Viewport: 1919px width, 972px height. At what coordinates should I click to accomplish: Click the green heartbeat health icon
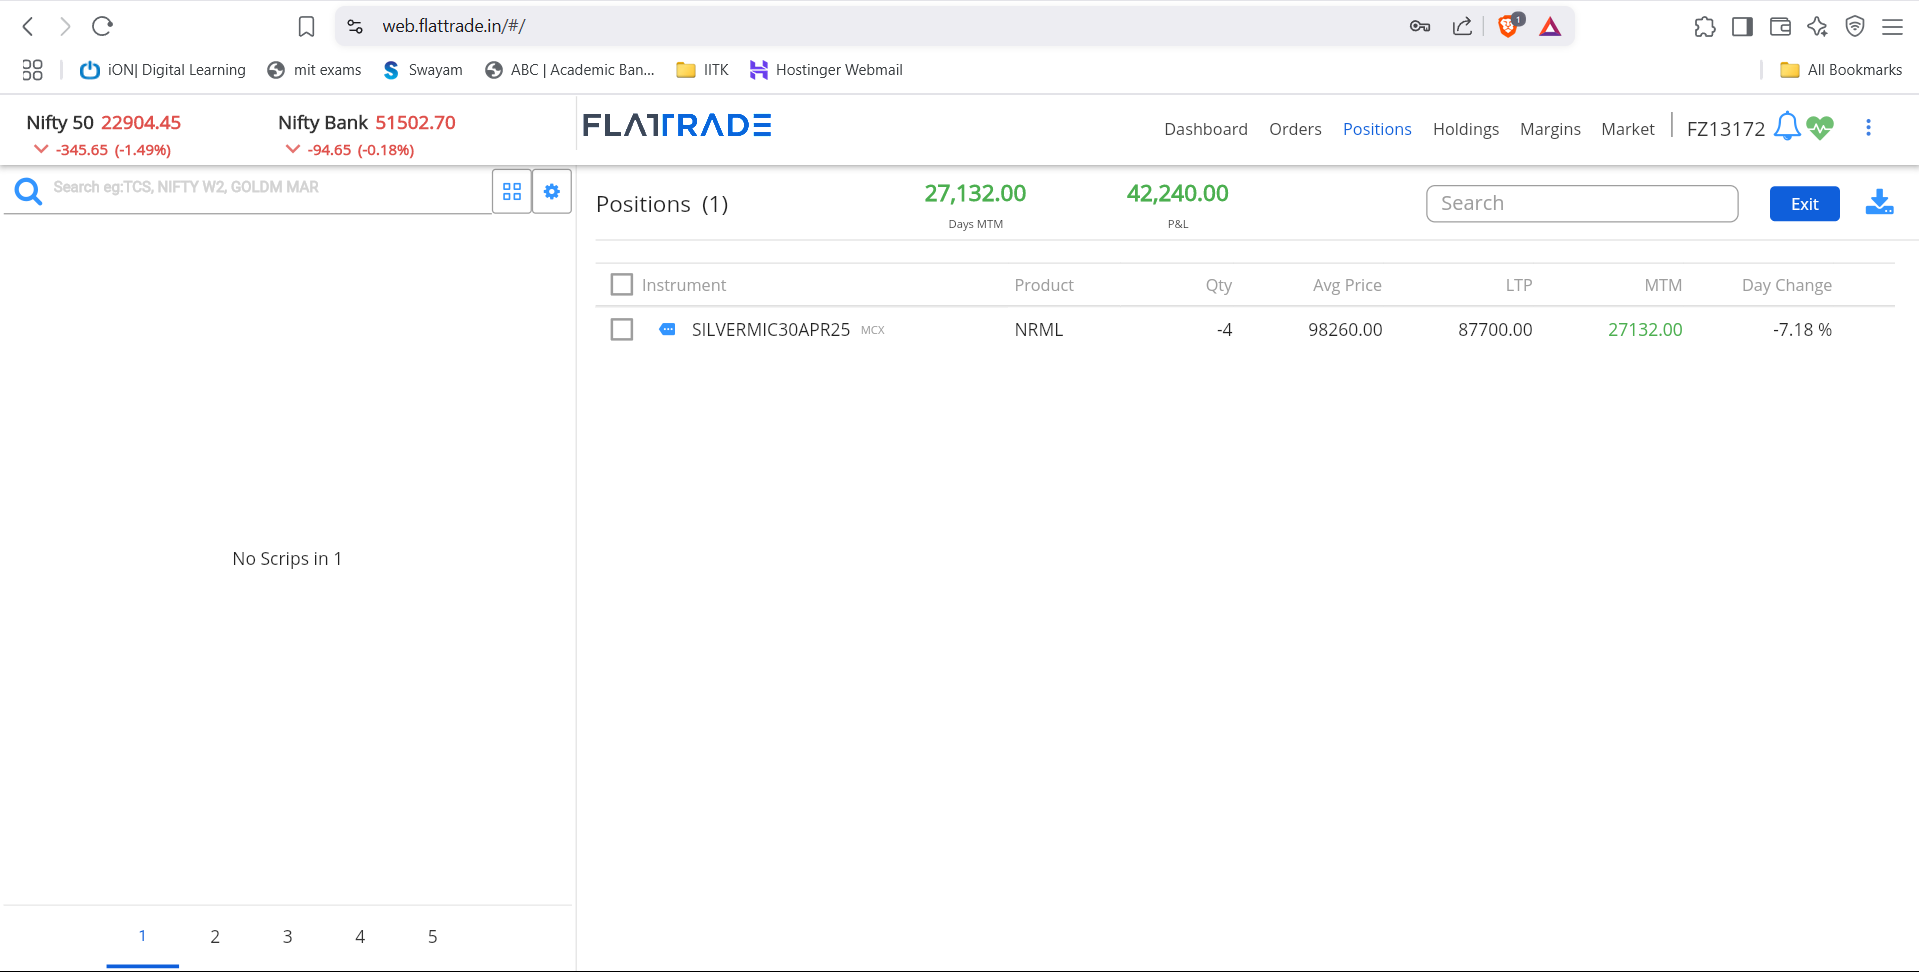click(x=1820, y=128)
